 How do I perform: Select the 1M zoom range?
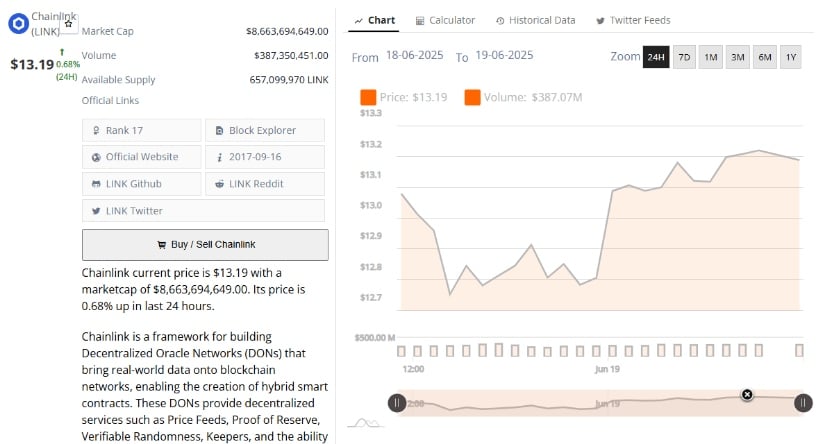(x=711, y=57)
